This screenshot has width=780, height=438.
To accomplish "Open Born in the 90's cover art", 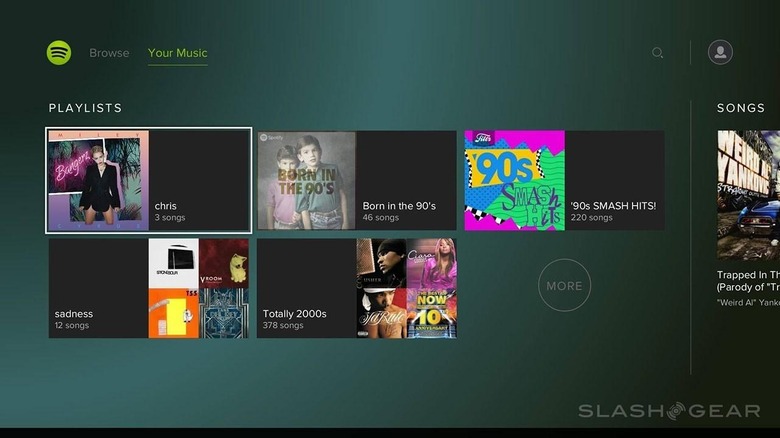I will click(x=306, y=180).
